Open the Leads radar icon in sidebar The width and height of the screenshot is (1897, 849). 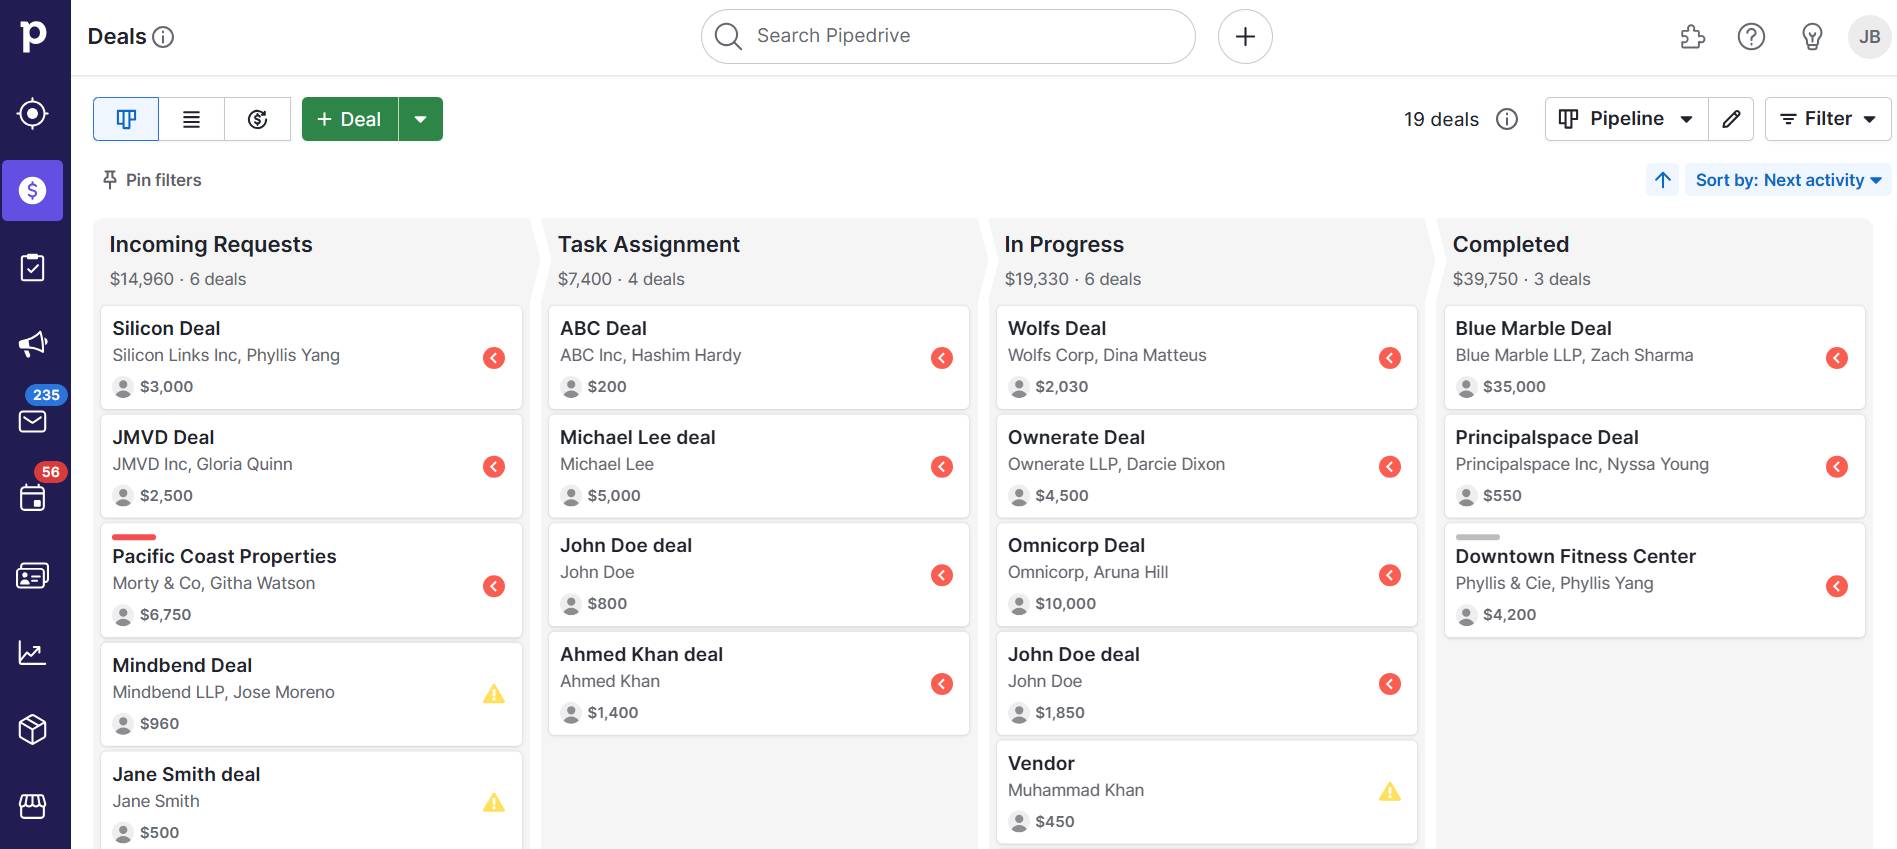(x=33, y=114)
